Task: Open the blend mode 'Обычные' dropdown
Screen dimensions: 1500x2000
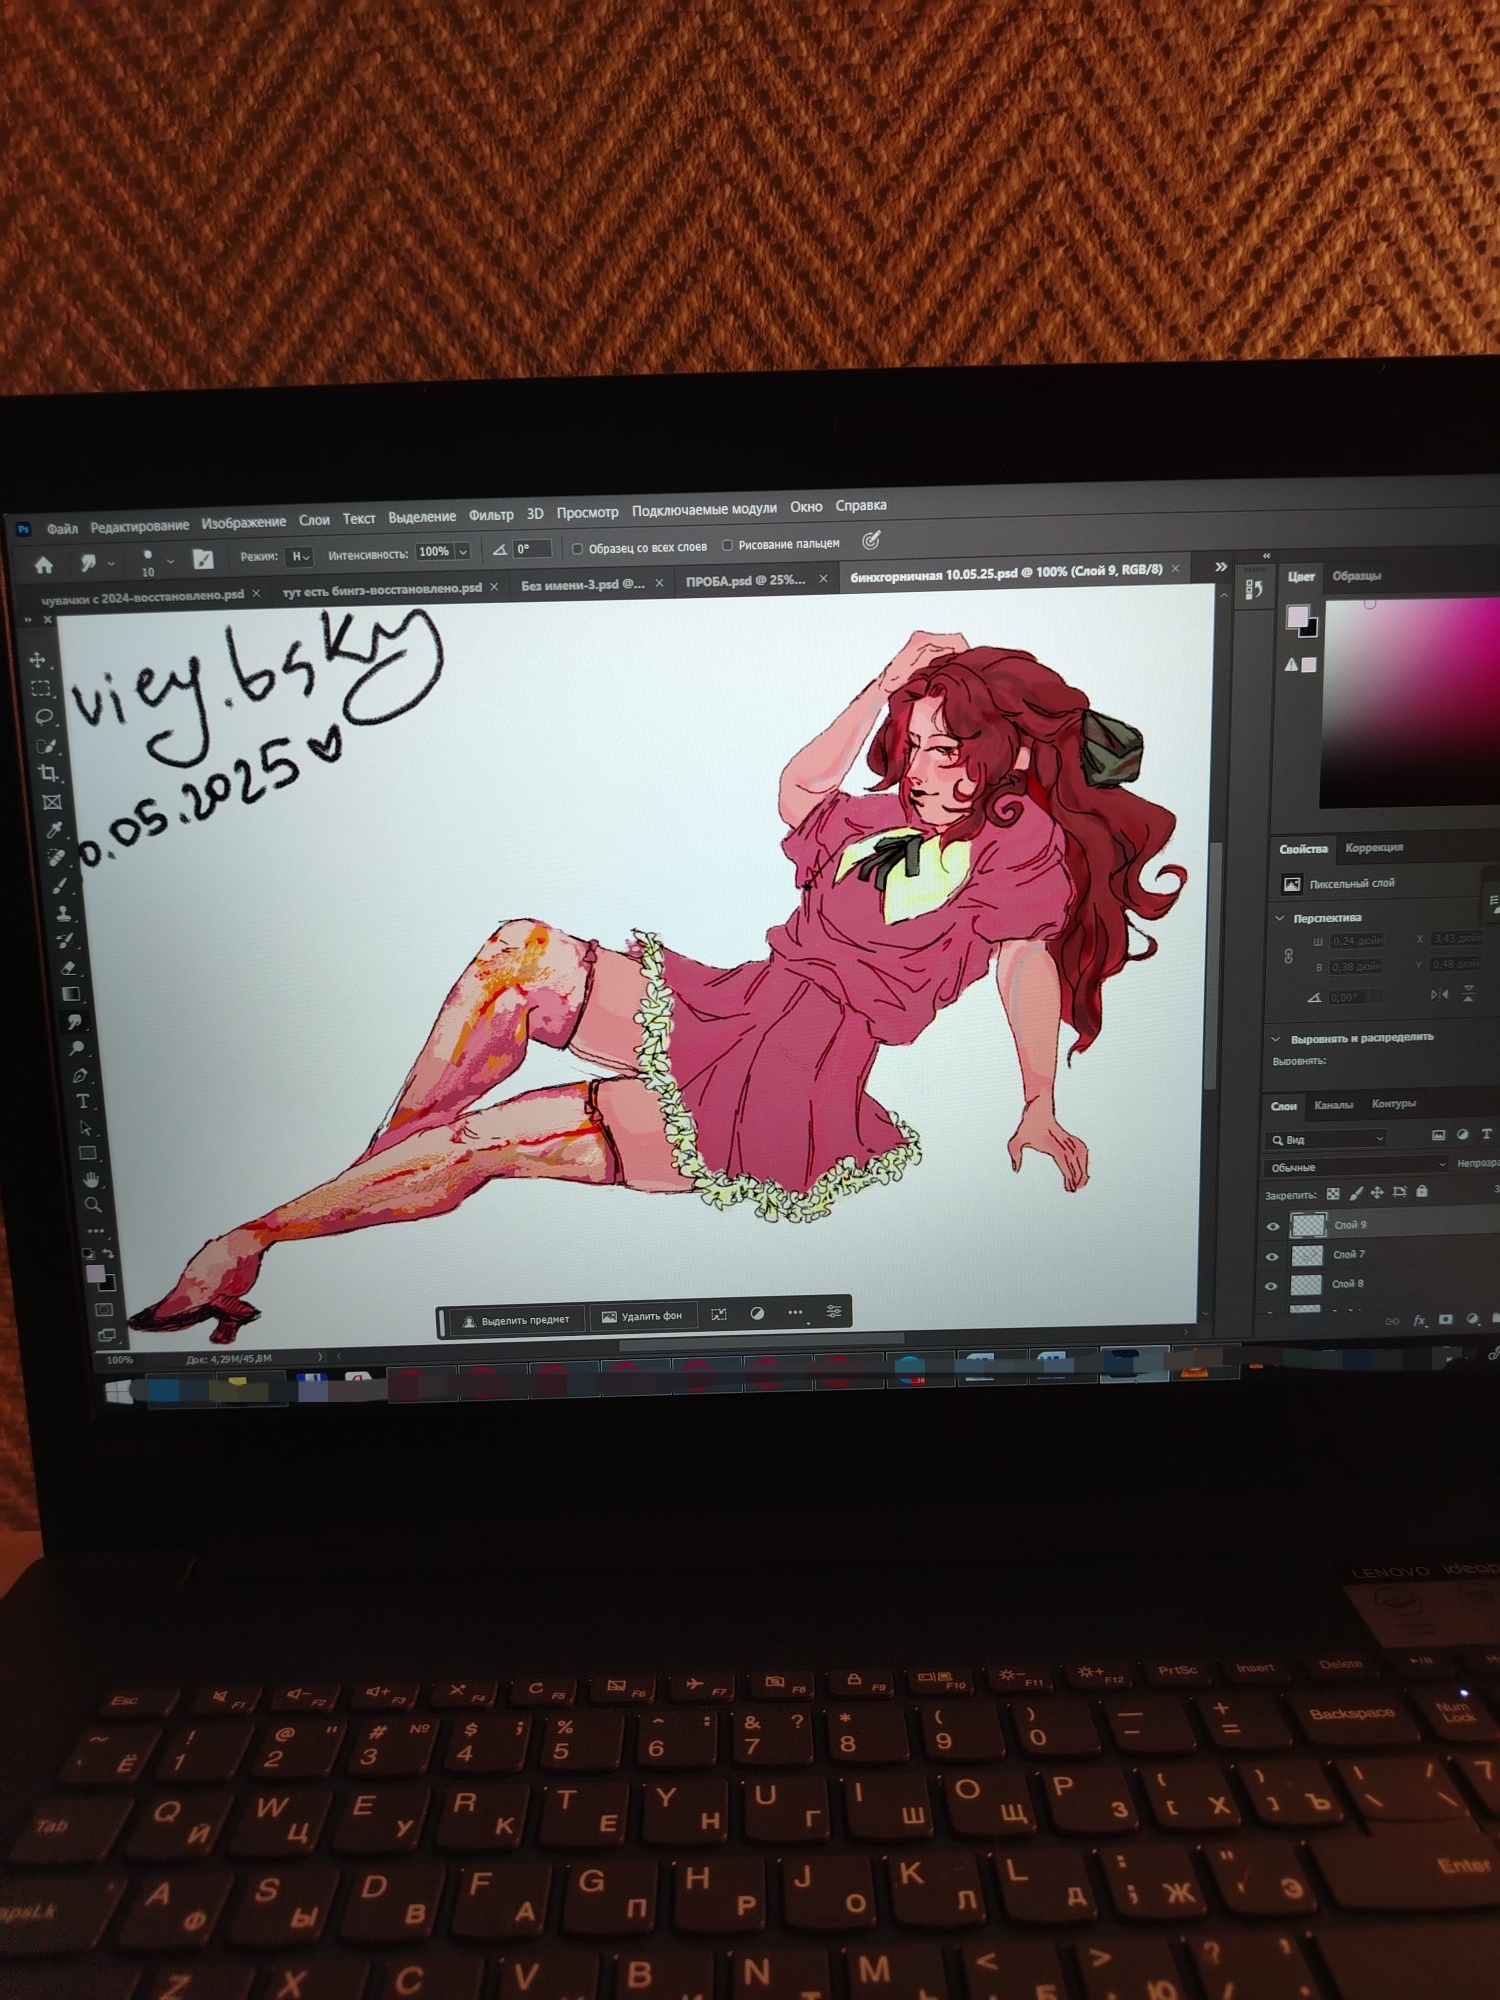Action: click(x=1356, y=1166)
